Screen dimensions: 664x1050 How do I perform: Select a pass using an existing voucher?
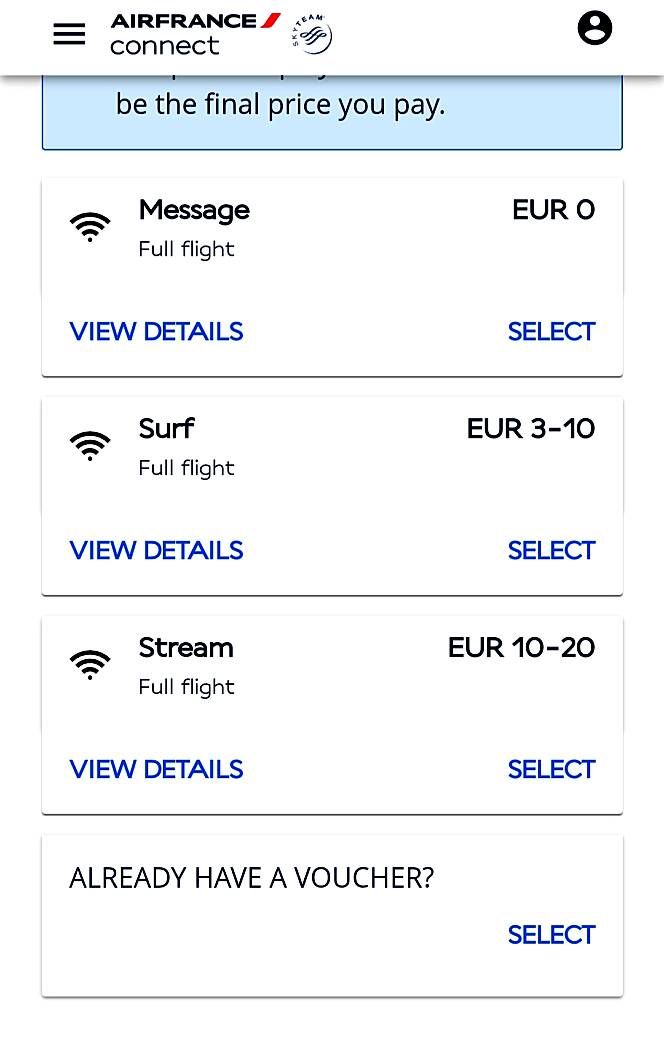pyautogui.click(x=551, y=934)
